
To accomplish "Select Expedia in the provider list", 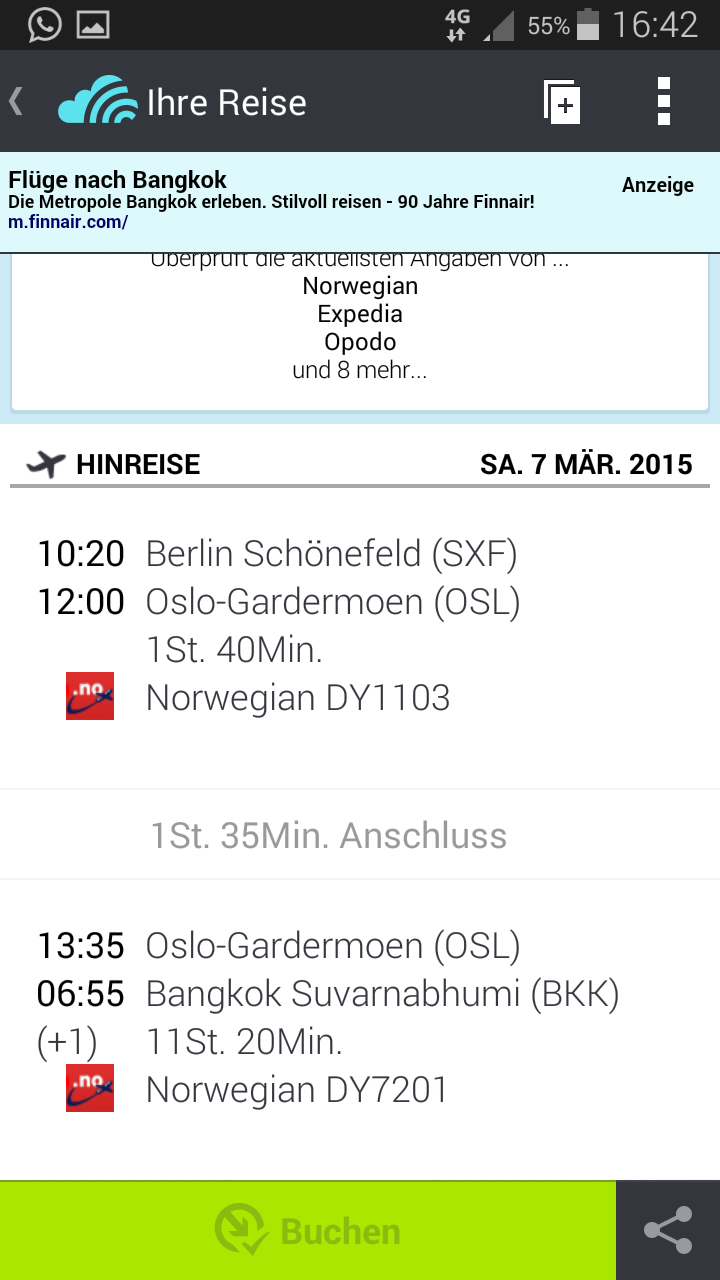I will [360, 314].
